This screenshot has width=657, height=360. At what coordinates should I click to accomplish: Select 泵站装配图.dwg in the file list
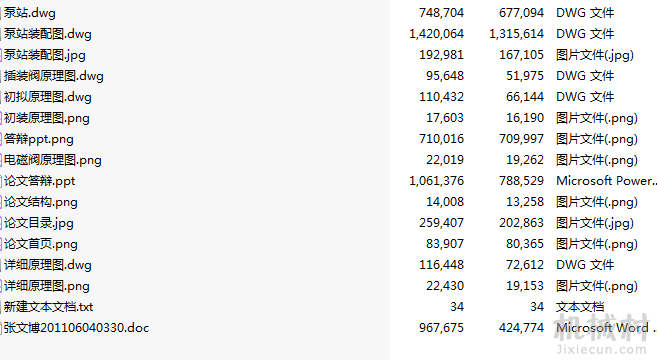point(48,34)
